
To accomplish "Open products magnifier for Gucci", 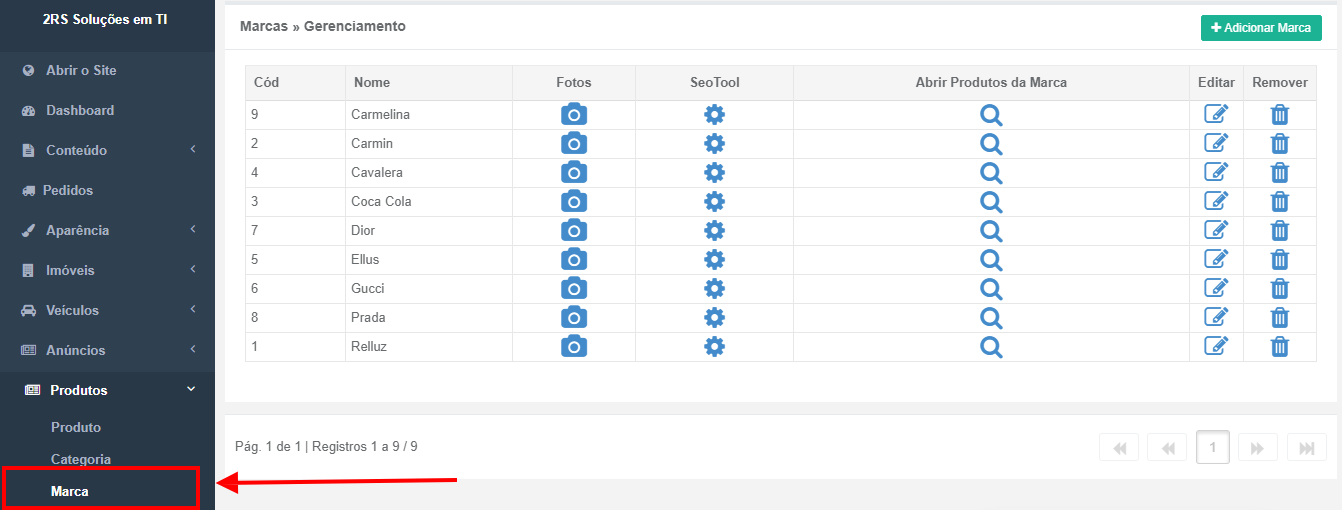I will [991, 288].
